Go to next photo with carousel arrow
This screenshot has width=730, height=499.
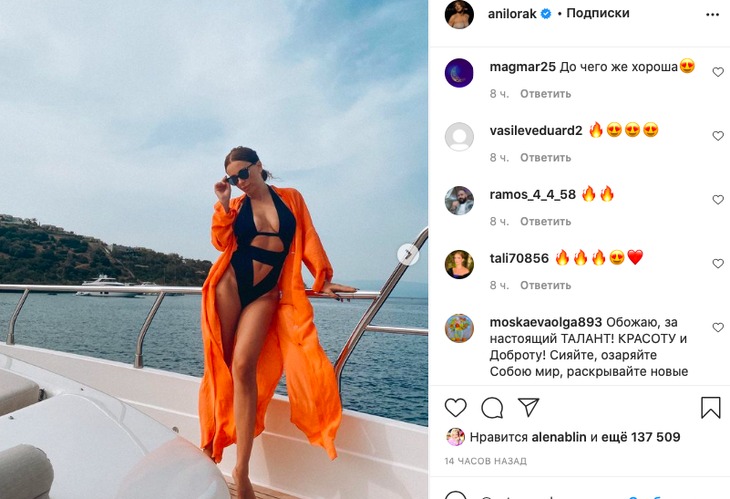(408, 255)
